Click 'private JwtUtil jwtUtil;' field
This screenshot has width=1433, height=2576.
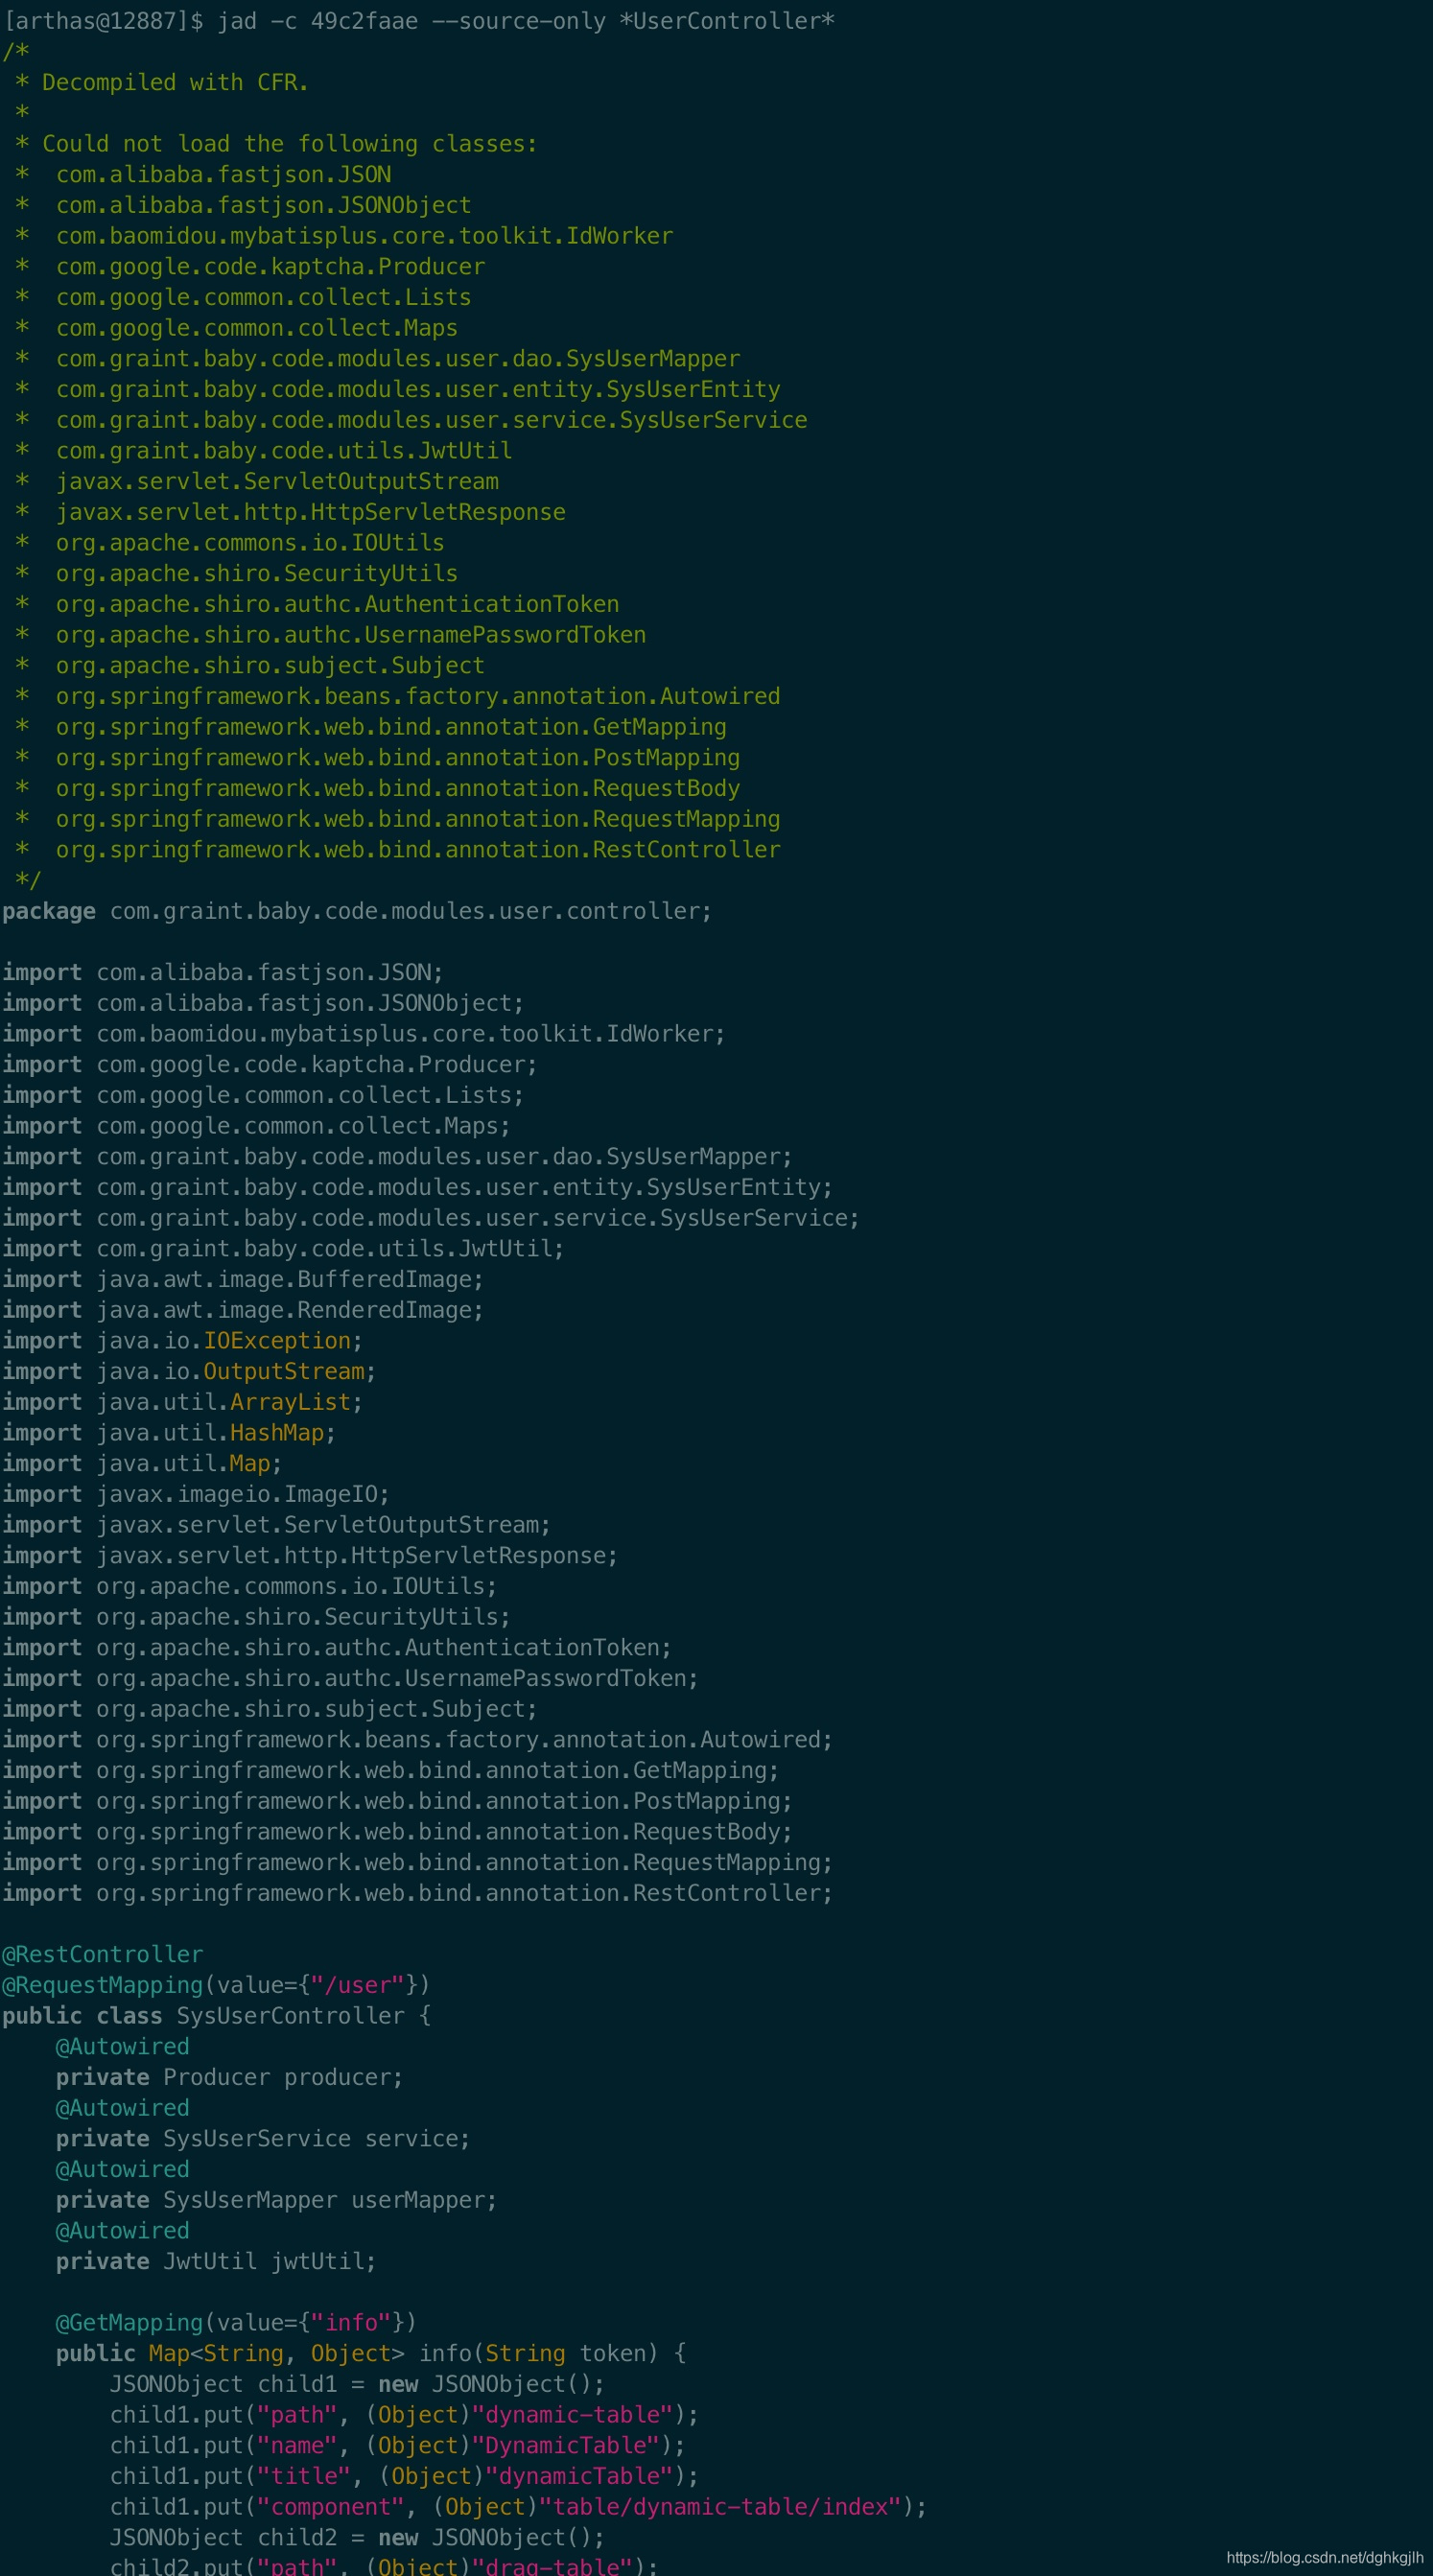[216, 2262]
